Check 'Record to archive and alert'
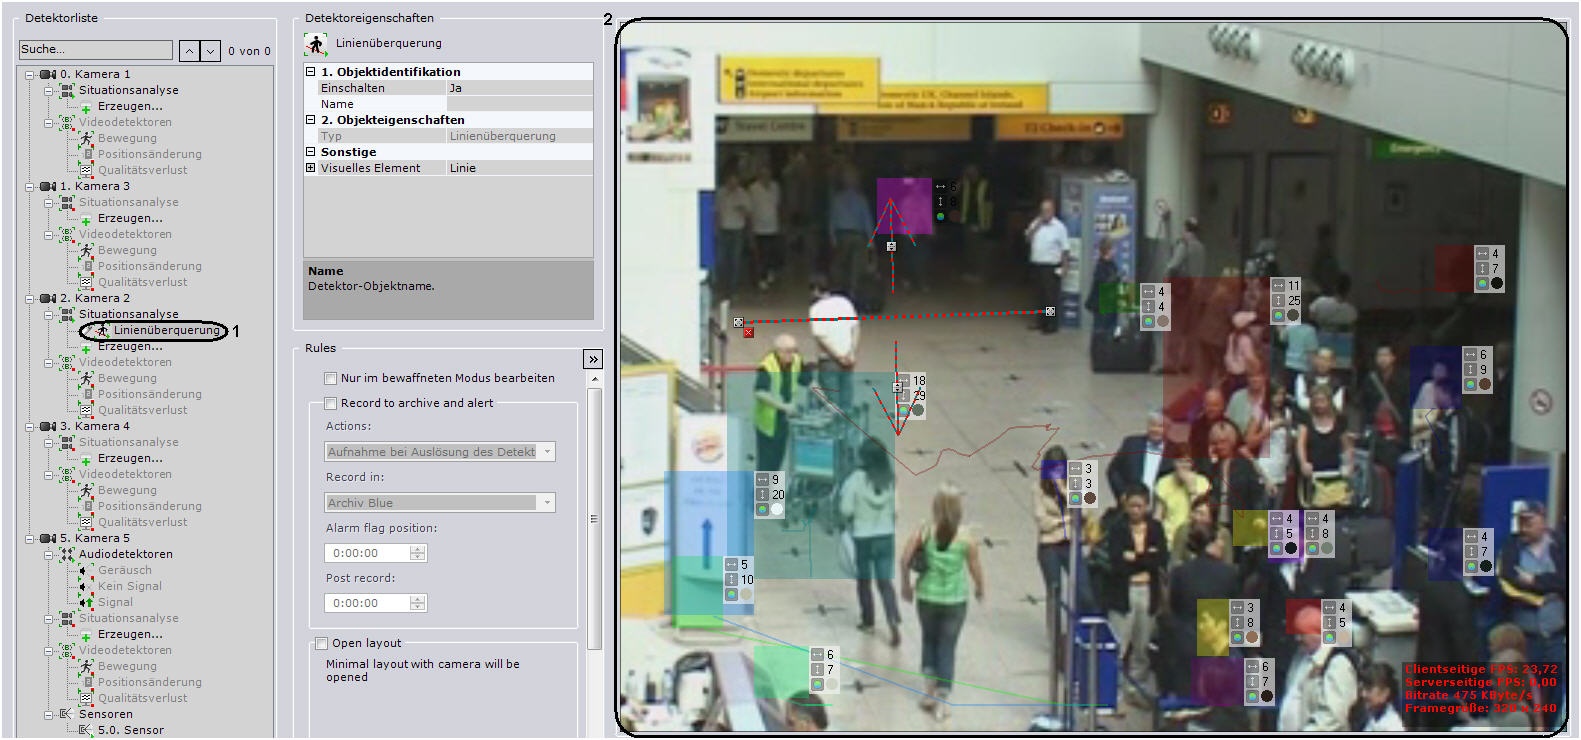The image size is (1581, 740). tap(331, 404)
